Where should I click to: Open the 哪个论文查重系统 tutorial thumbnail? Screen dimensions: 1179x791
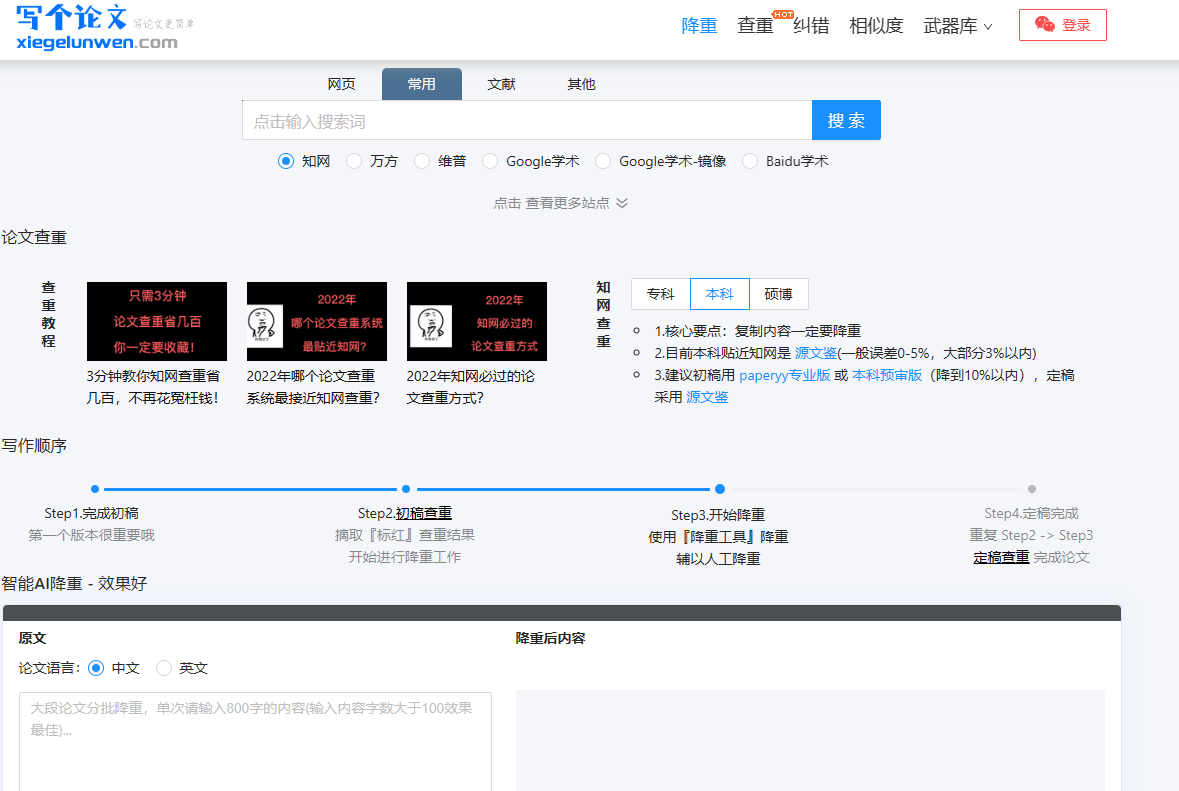[317, 321]
